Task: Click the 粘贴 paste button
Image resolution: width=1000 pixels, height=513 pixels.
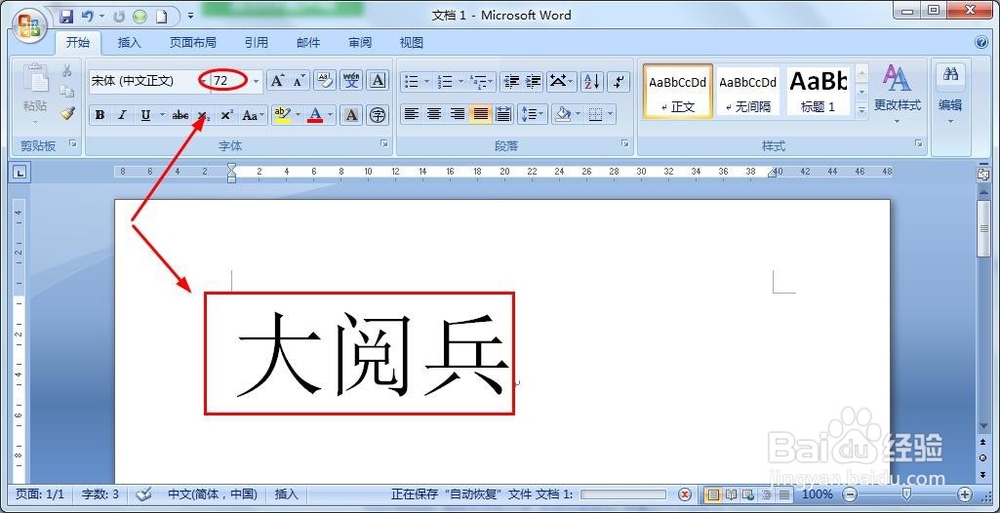Action: click(x=35, y=93)
